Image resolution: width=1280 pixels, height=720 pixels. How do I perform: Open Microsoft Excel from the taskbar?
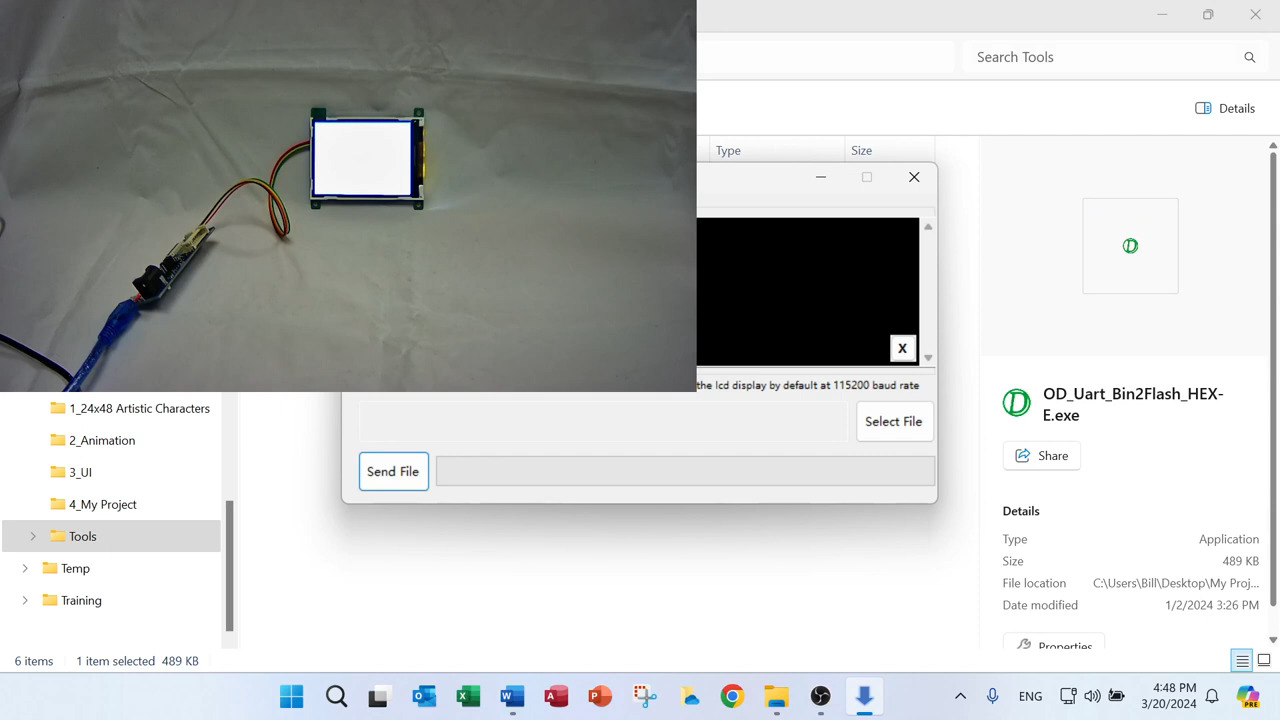point(468,696)
